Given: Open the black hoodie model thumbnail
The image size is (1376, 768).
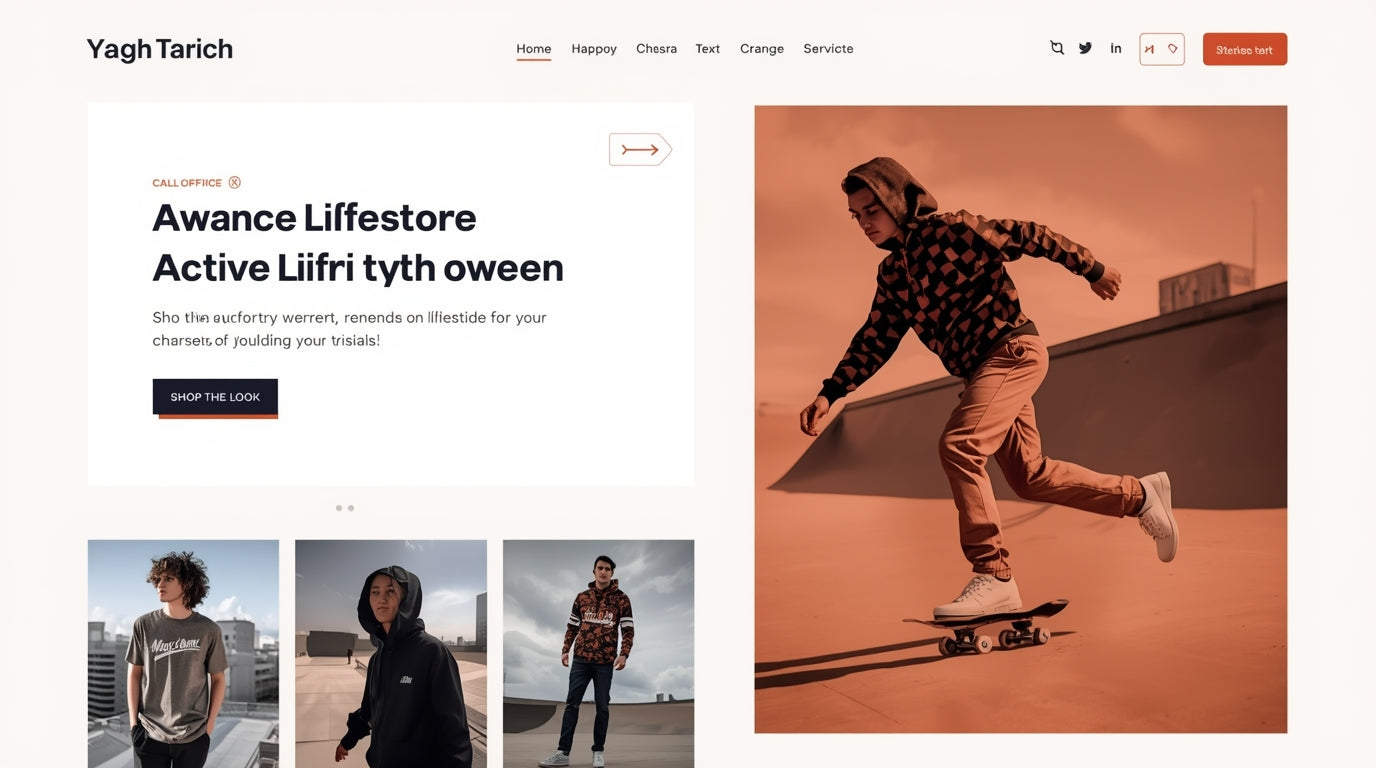Looking at the screenshot, I should coord(391,654).
